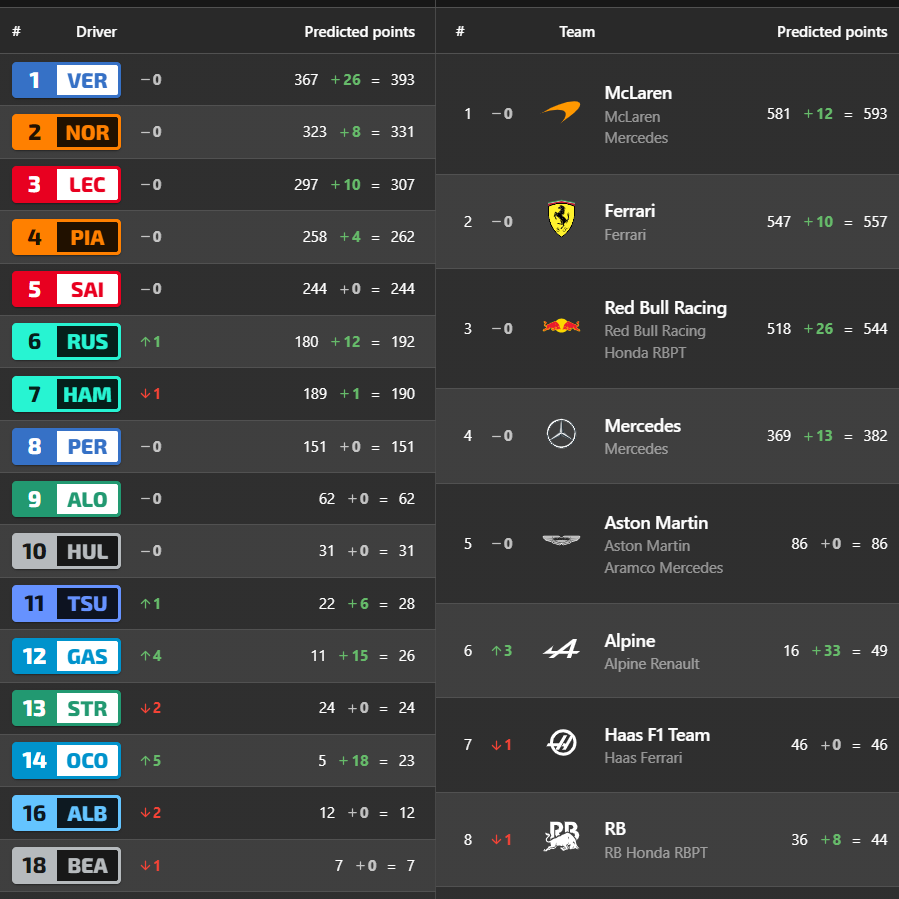Click NOR predicted total 331

(402, 132)
